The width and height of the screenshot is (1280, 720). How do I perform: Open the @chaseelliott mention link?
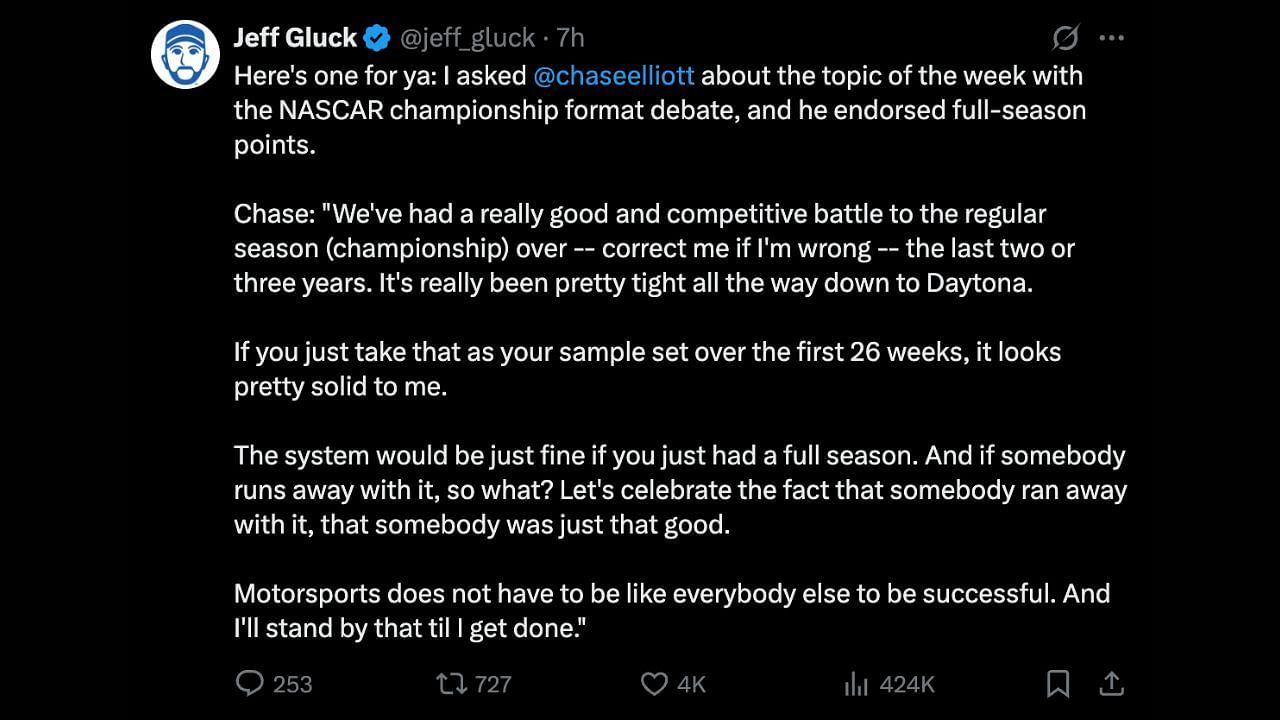[614, 76]
